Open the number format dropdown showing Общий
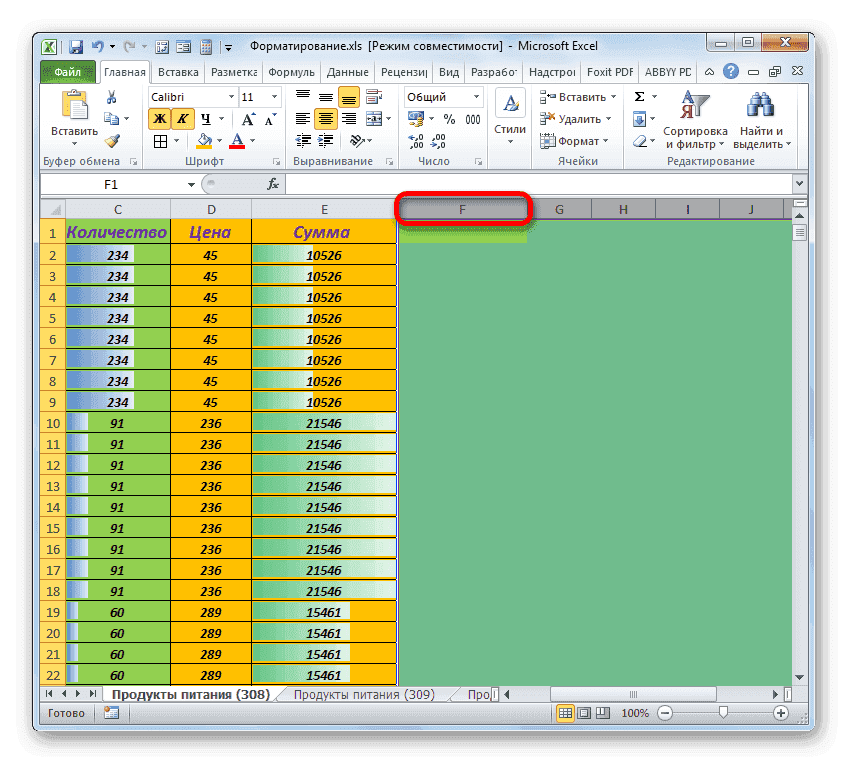The image size is (848, 764). (x=478, y=96)
